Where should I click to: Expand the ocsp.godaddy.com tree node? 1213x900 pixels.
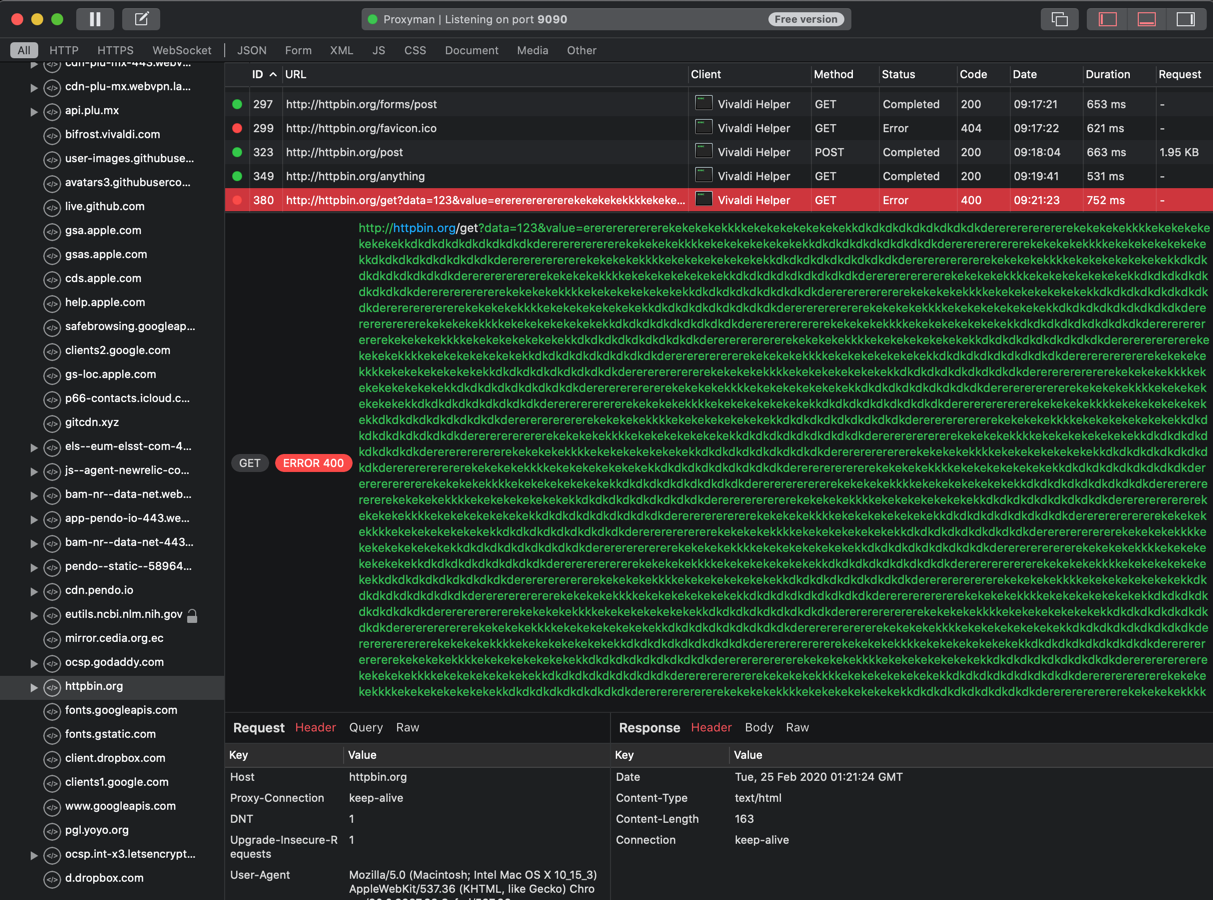point(34,663)
